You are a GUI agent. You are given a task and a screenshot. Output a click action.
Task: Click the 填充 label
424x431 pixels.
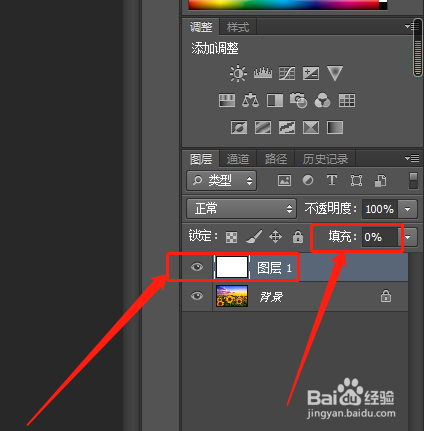tap(342, 237)
